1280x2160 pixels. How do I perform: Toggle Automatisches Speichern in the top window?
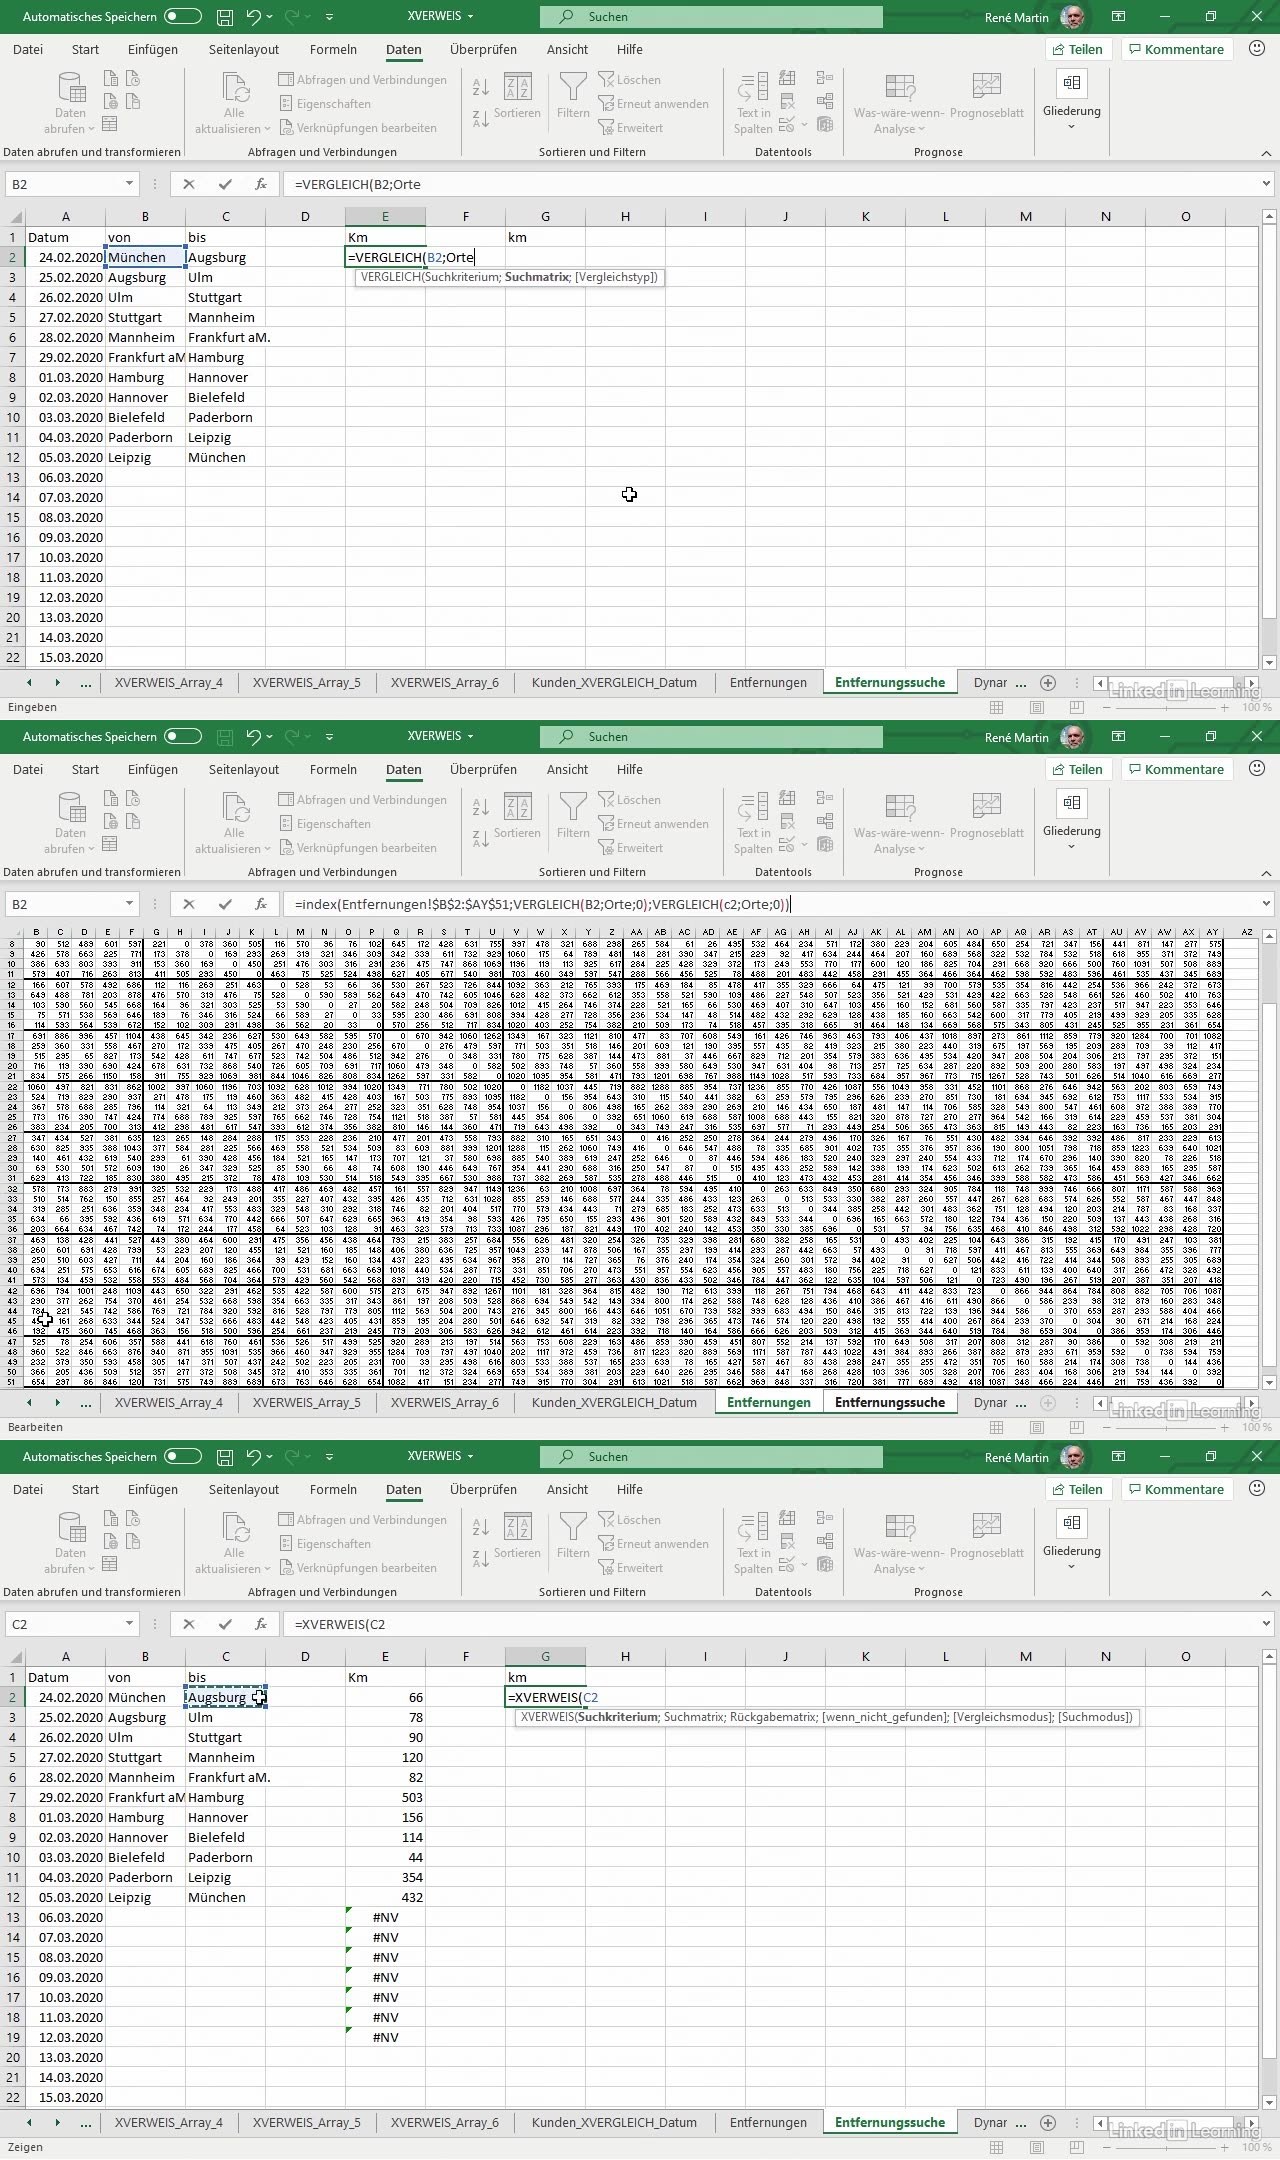coord(183,17)
